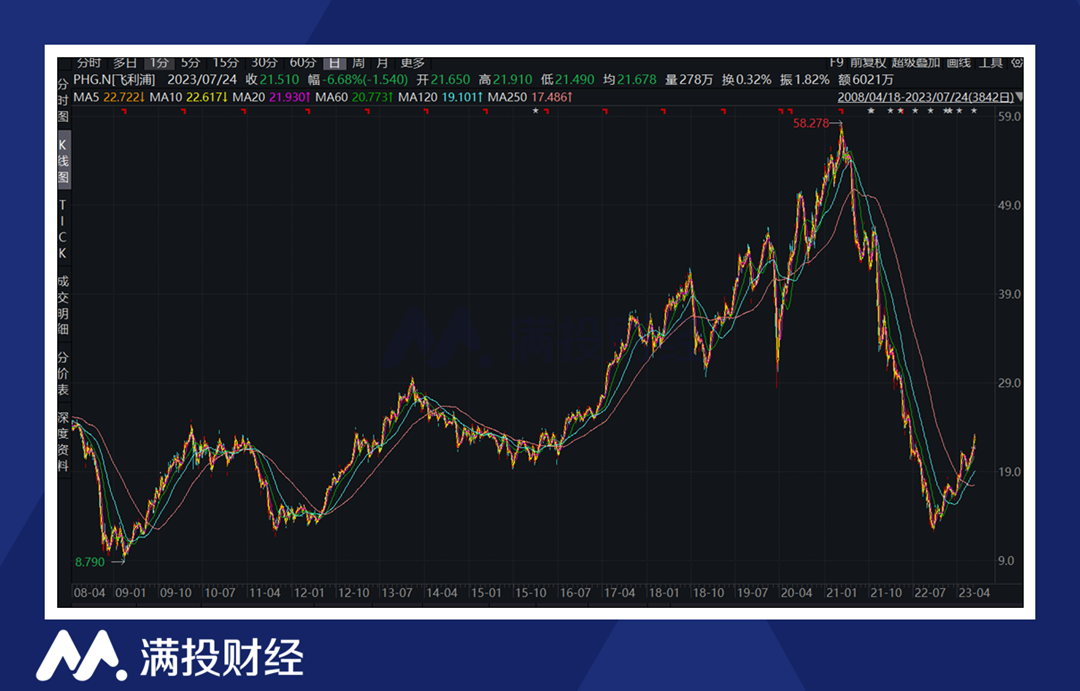Open the date range dropdown 2008/04/18-2023/07/24

coord(929,97)
